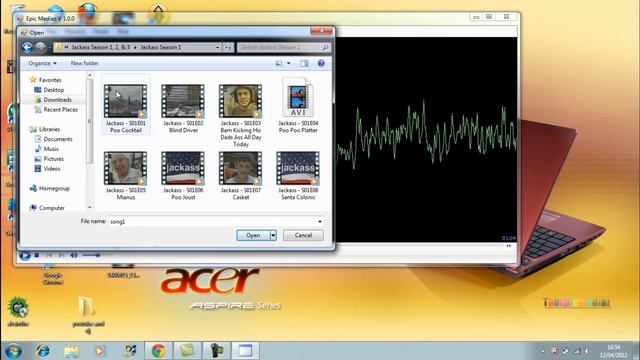640x360 pixels.
Task: Click the waveform visualization in Epic Mediaz
Action: 427,139
